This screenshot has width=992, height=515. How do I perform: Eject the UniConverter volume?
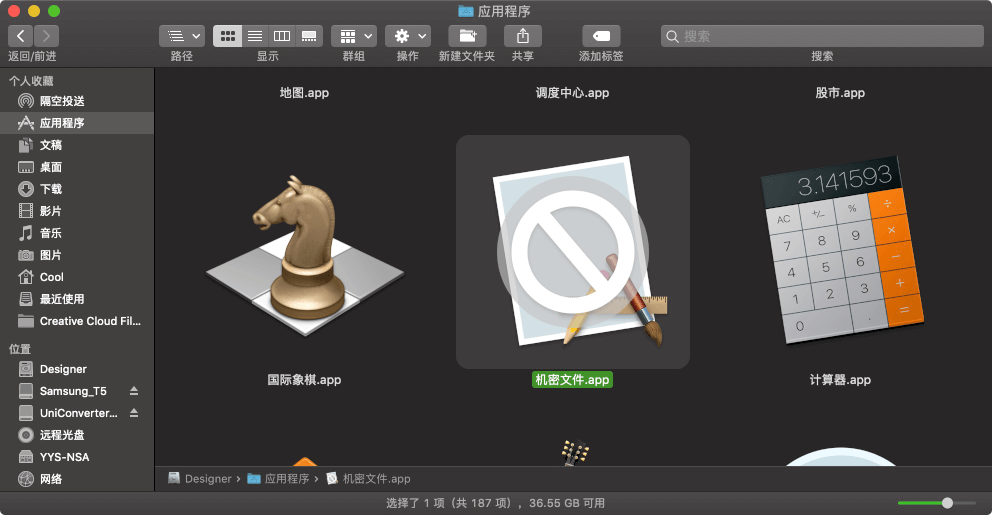tap(133, 413)
